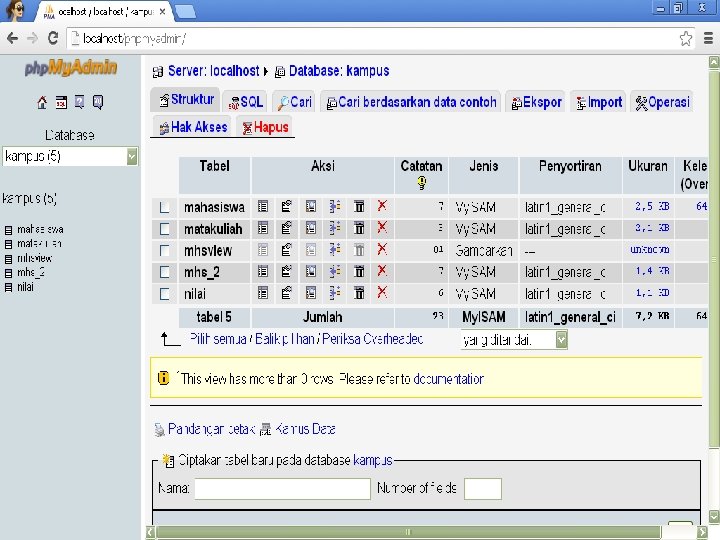Open the documentation link in the notice
The height and width of the screenshot is (540, 720).
coord(448,379)
